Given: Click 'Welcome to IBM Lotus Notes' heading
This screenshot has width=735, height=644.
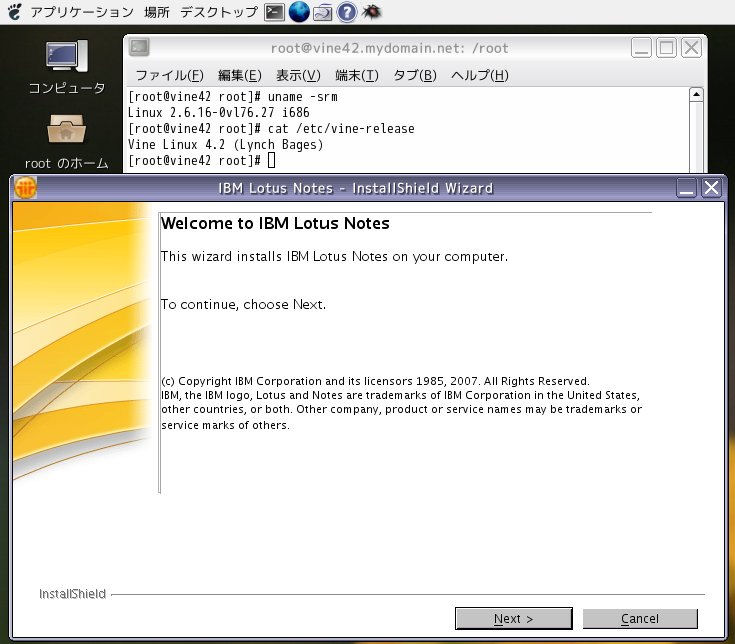Looking at the screenshot, I should coord(275,224).
